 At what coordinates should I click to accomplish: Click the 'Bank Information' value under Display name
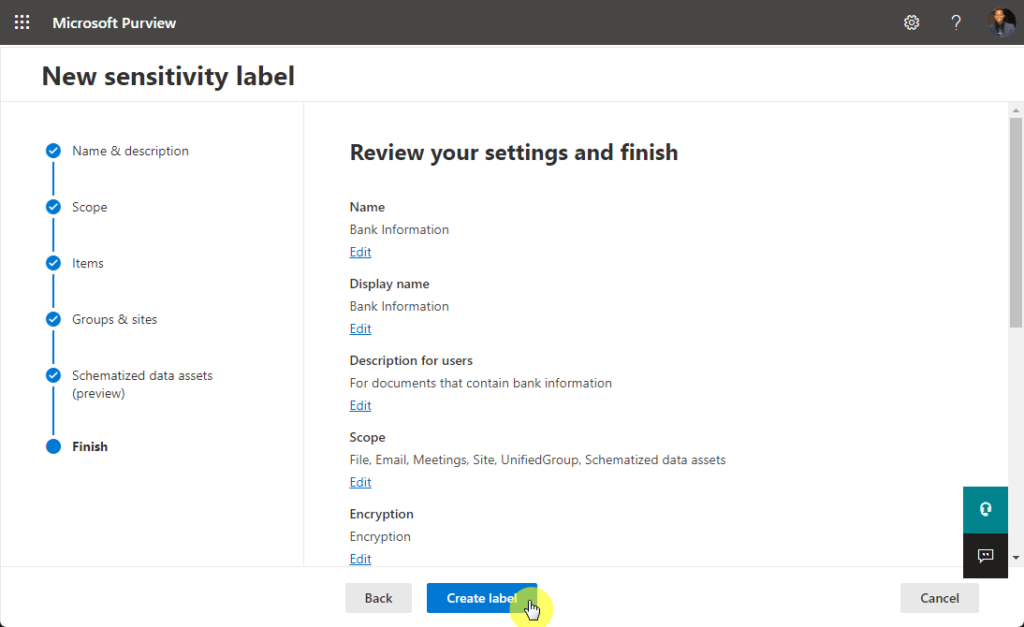(399, 306)
